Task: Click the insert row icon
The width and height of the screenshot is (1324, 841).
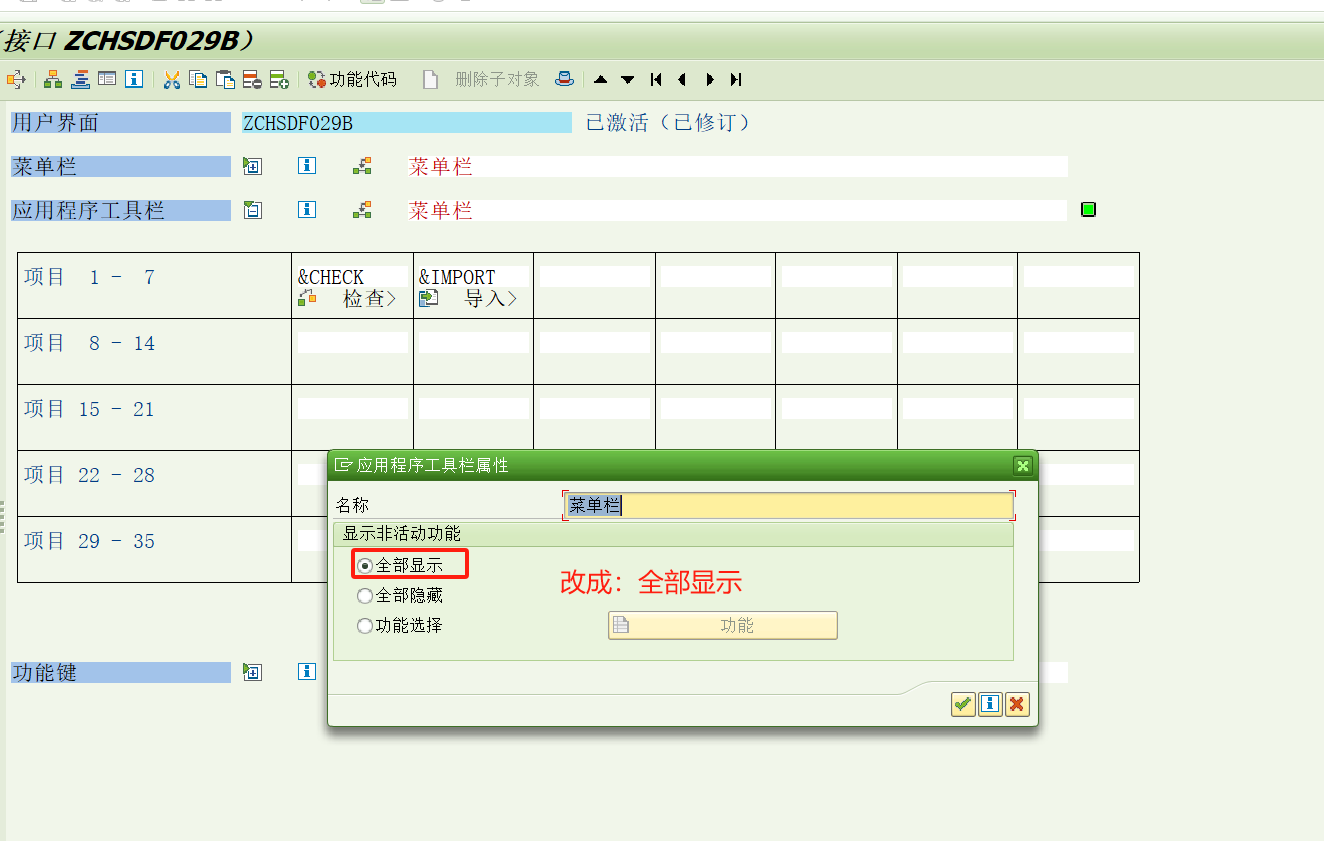Action: (x=280, y=79)
